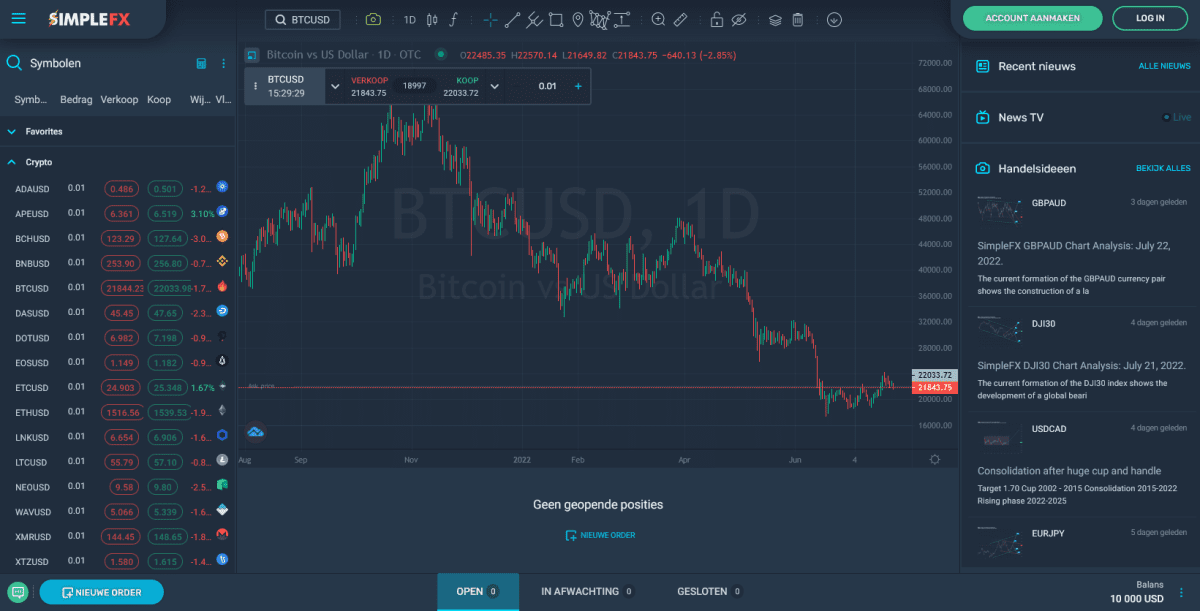
Task: Click the Symbolen search magnifier
Action: coord(14,63)
